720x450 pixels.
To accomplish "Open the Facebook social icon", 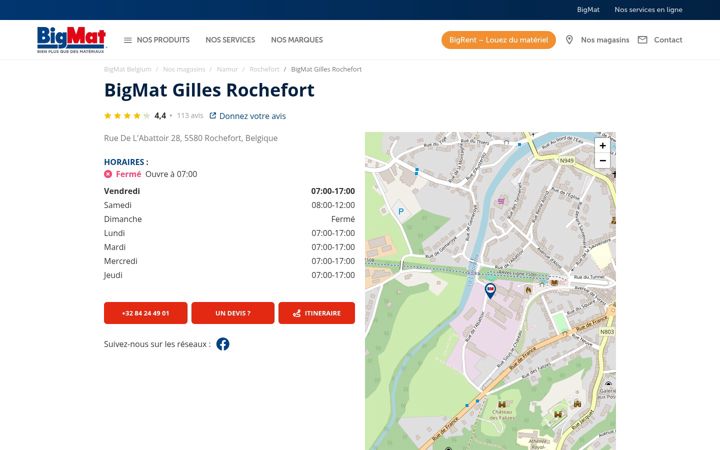I will 223,344.
